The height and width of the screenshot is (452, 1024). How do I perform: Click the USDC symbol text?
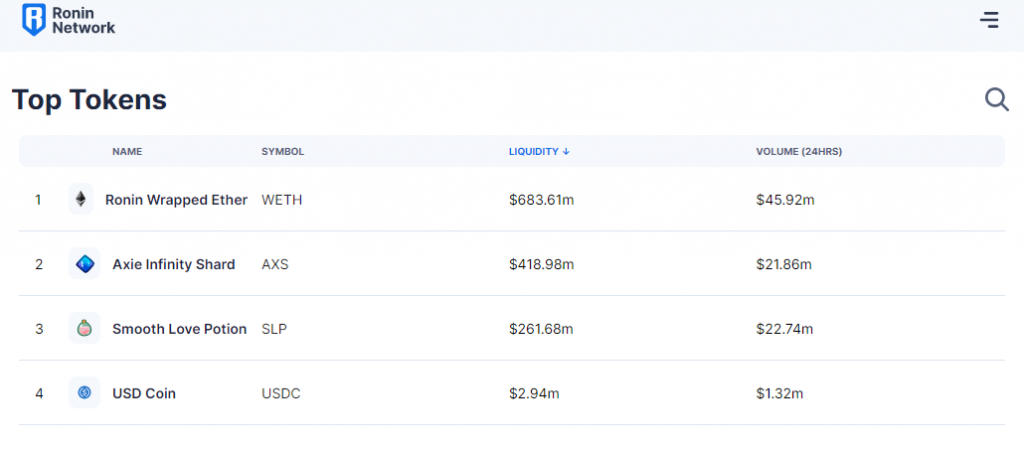click(x=280, y=393)
